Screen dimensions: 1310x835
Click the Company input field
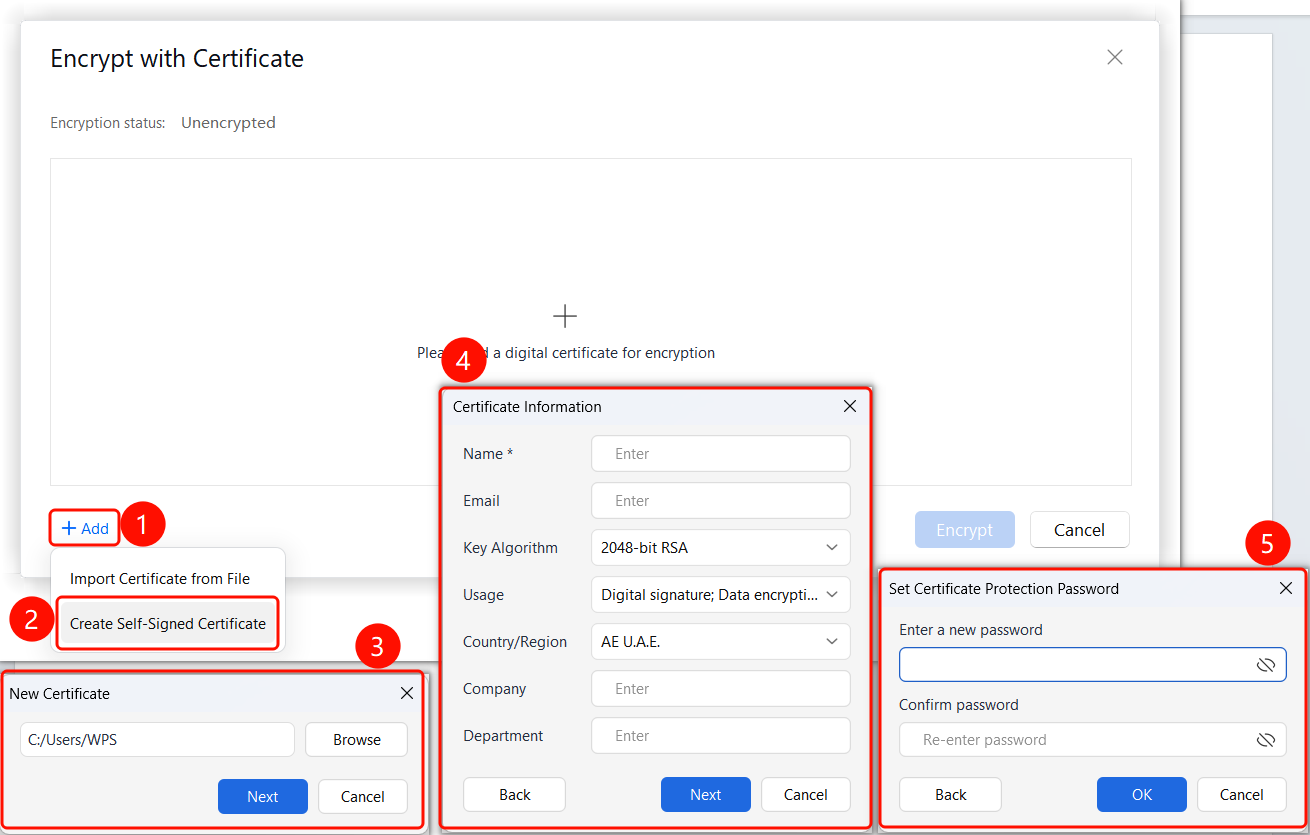coord(721,688)
